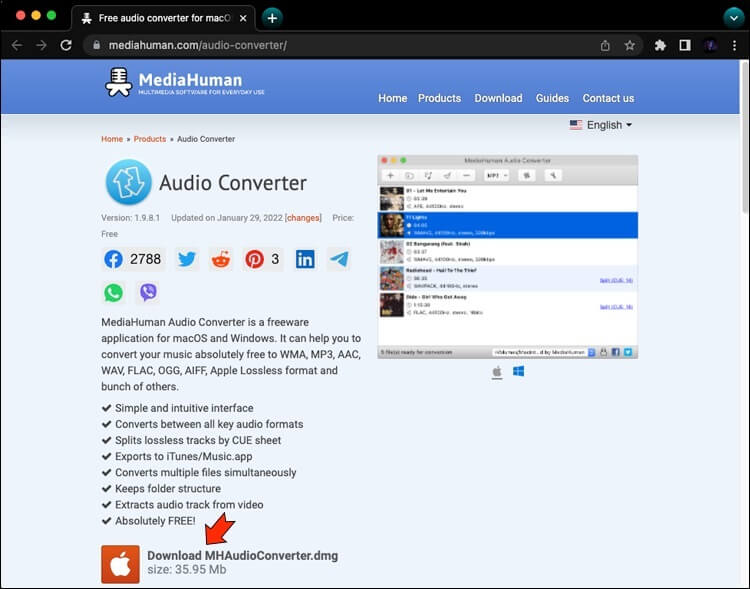Open Guides in the site navigation
Image resolution: width=750 pixels, height=589 pixels.
[x=552, y=98]
